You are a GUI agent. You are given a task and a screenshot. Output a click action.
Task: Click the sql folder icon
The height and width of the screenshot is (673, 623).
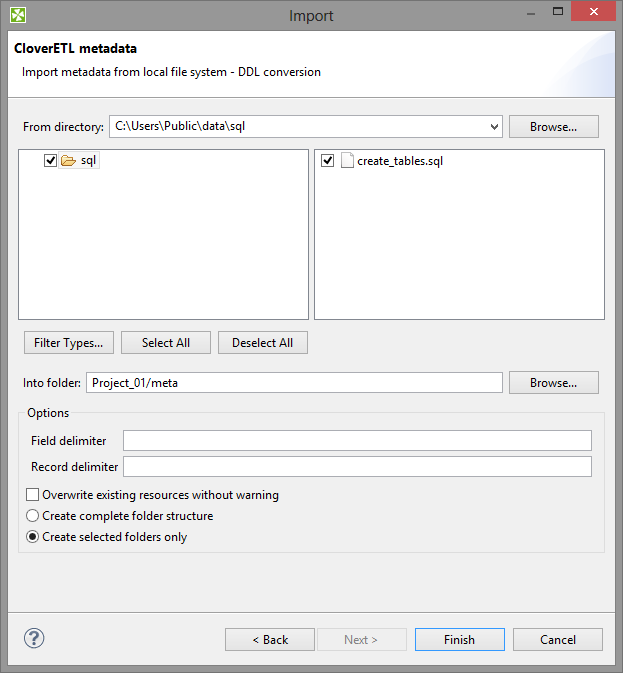[68, 161]
